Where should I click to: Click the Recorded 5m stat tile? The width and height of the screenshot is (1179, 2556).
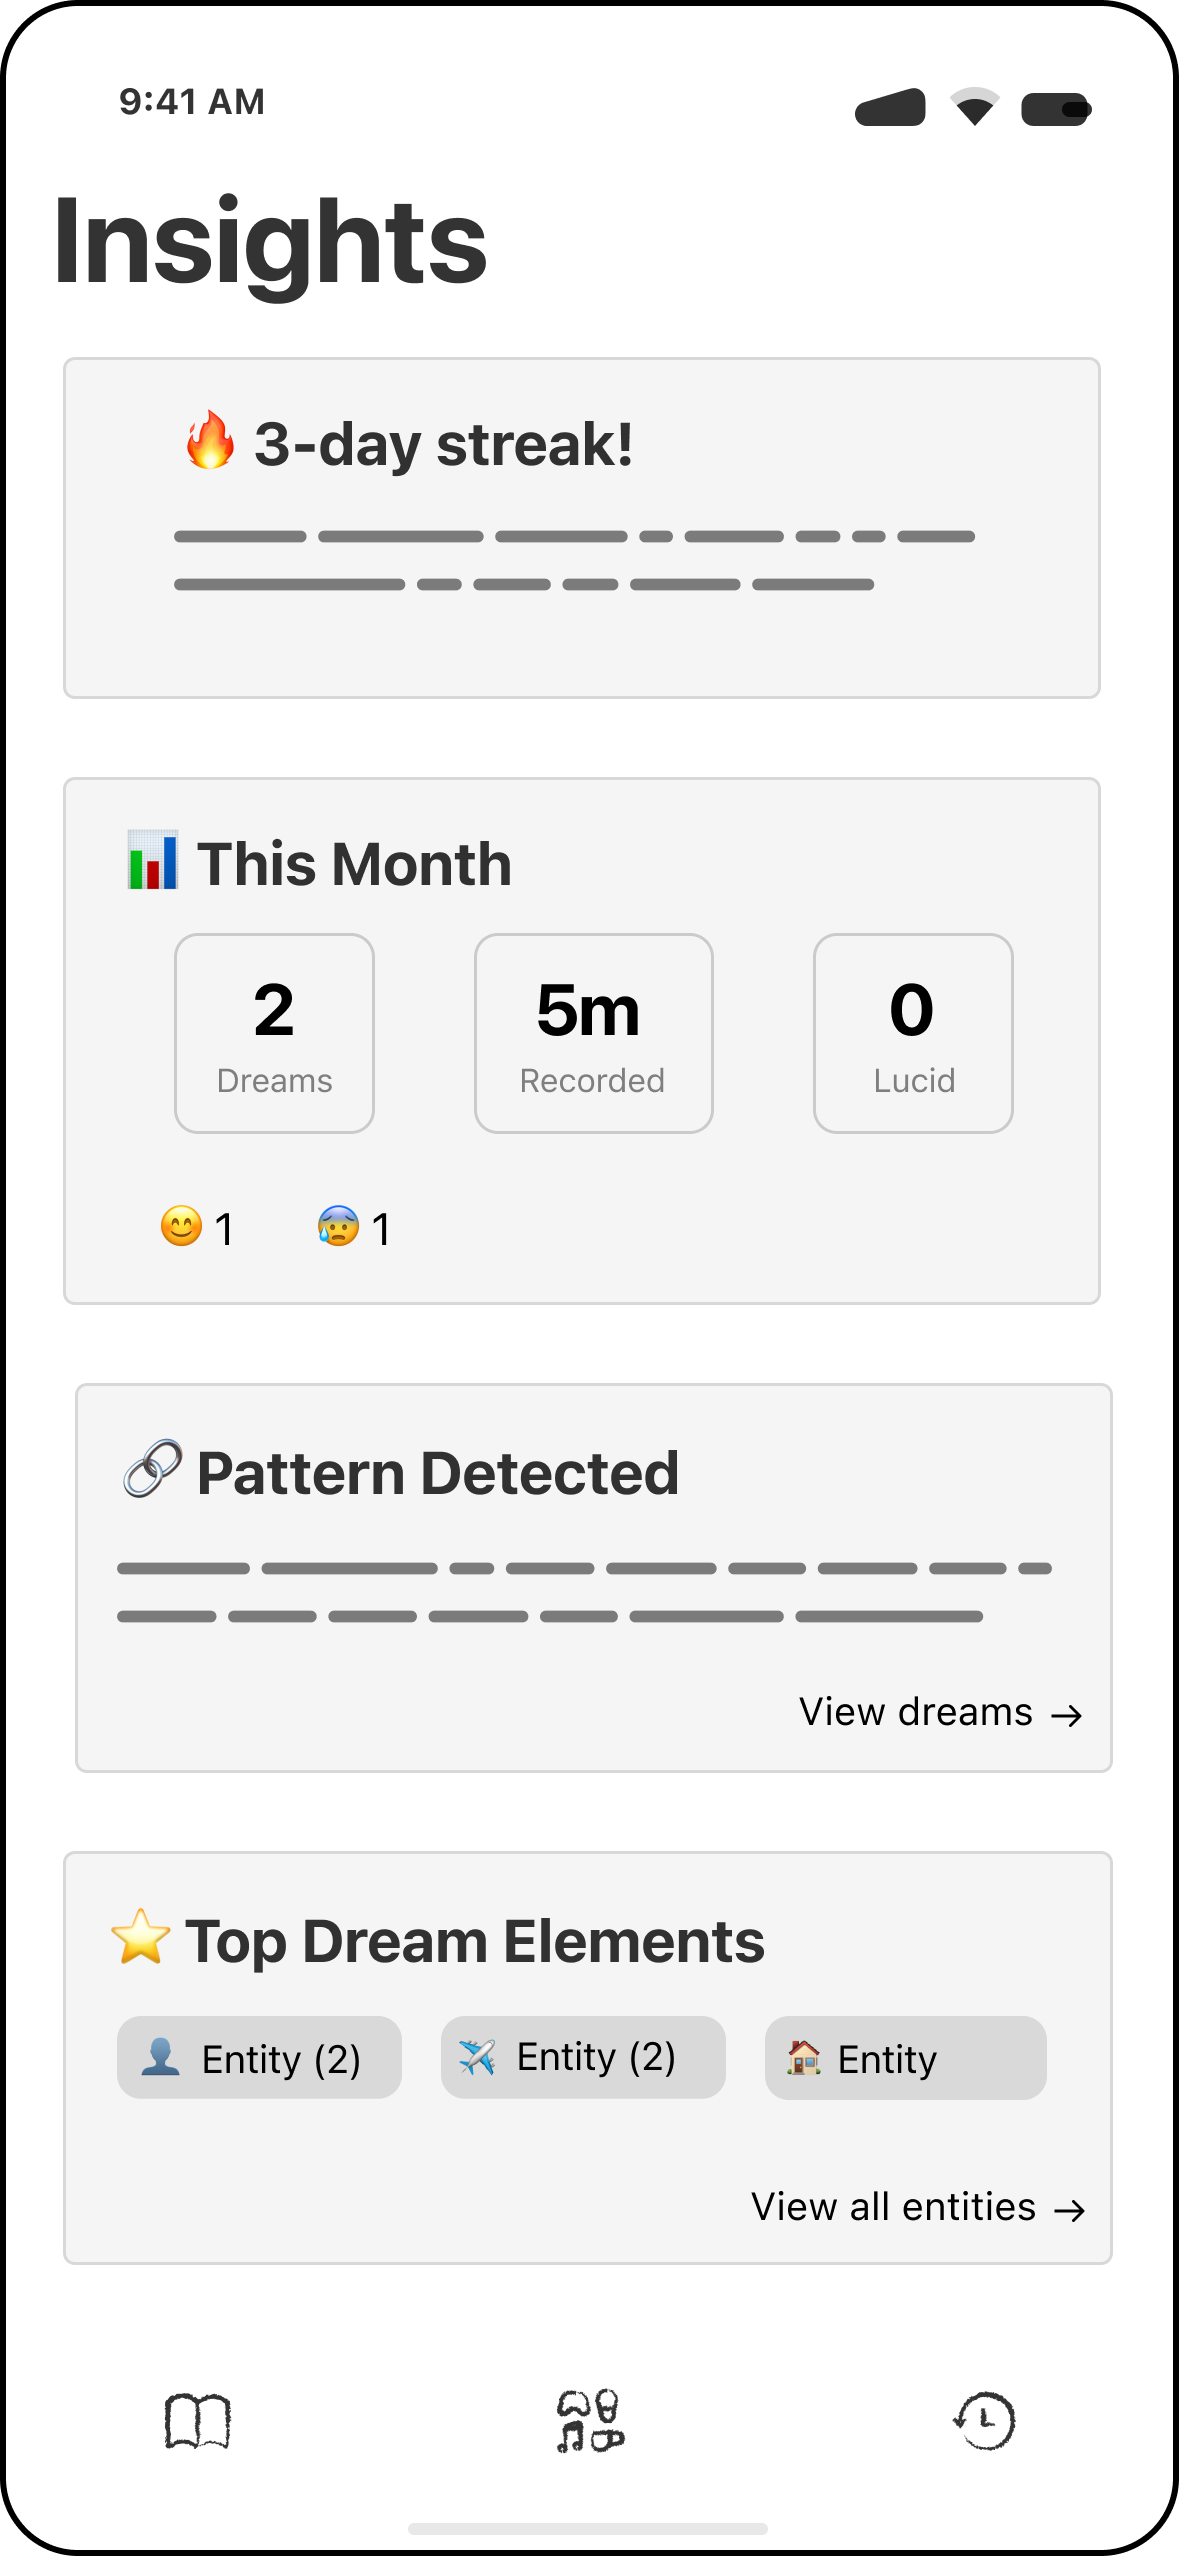point(592,1031)
